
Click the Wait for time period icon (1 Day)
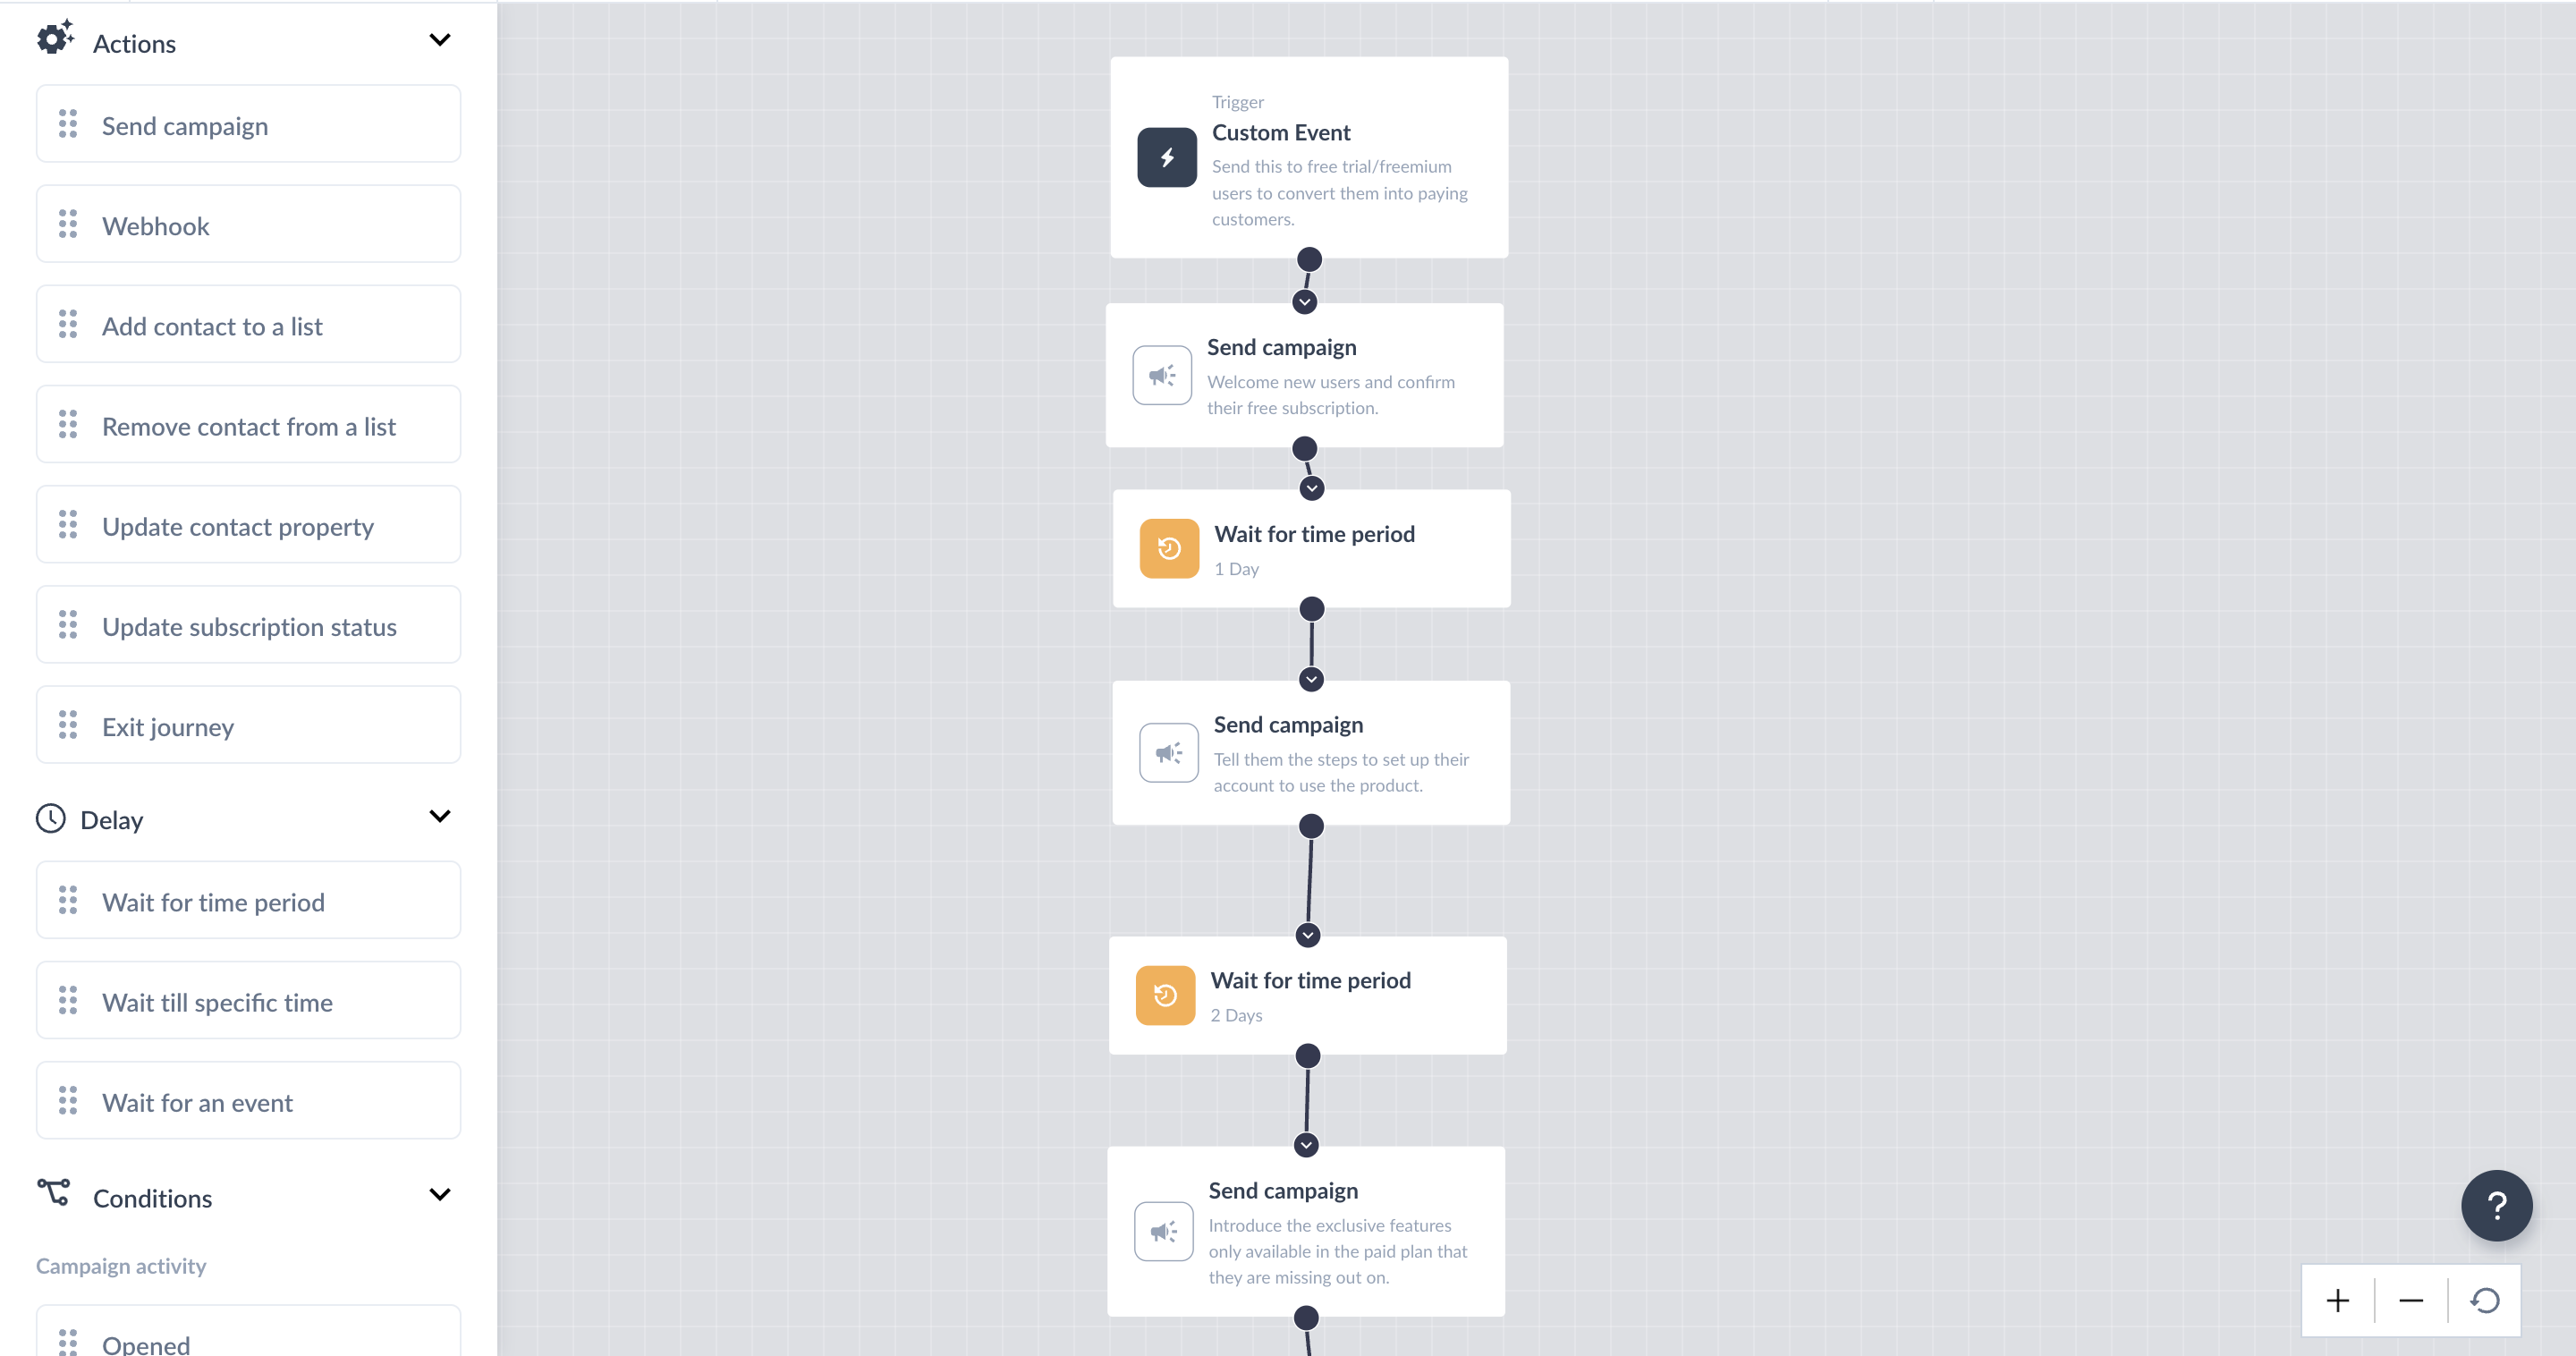point(1167,547)
